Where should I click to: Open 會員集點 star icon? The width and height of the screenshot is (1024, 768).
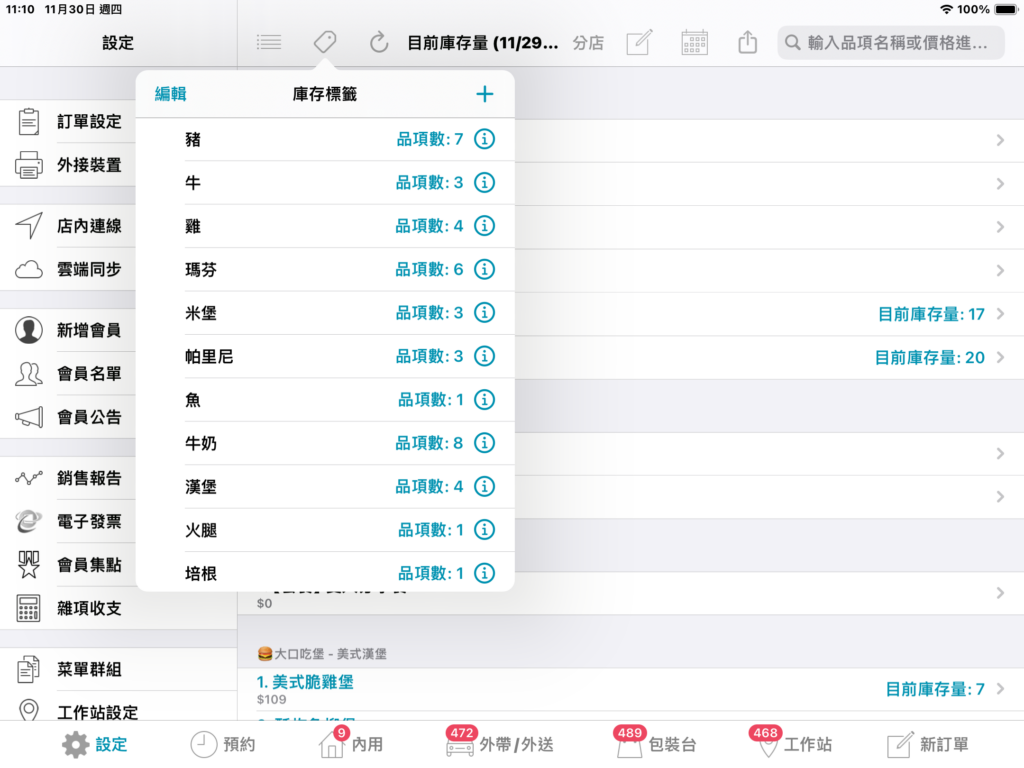(x=29, y=565)
